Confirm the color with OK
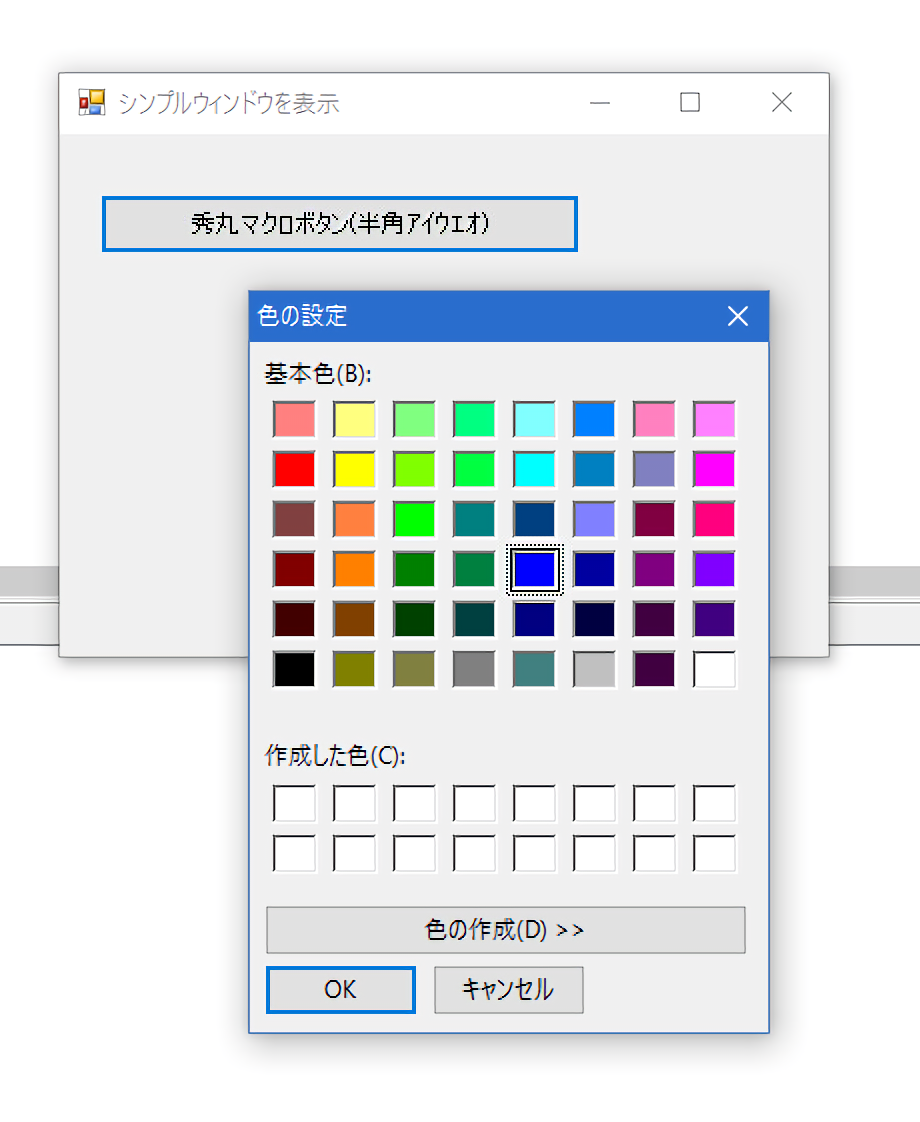This screenshot has width=920, height=1122. coord(340,990)
